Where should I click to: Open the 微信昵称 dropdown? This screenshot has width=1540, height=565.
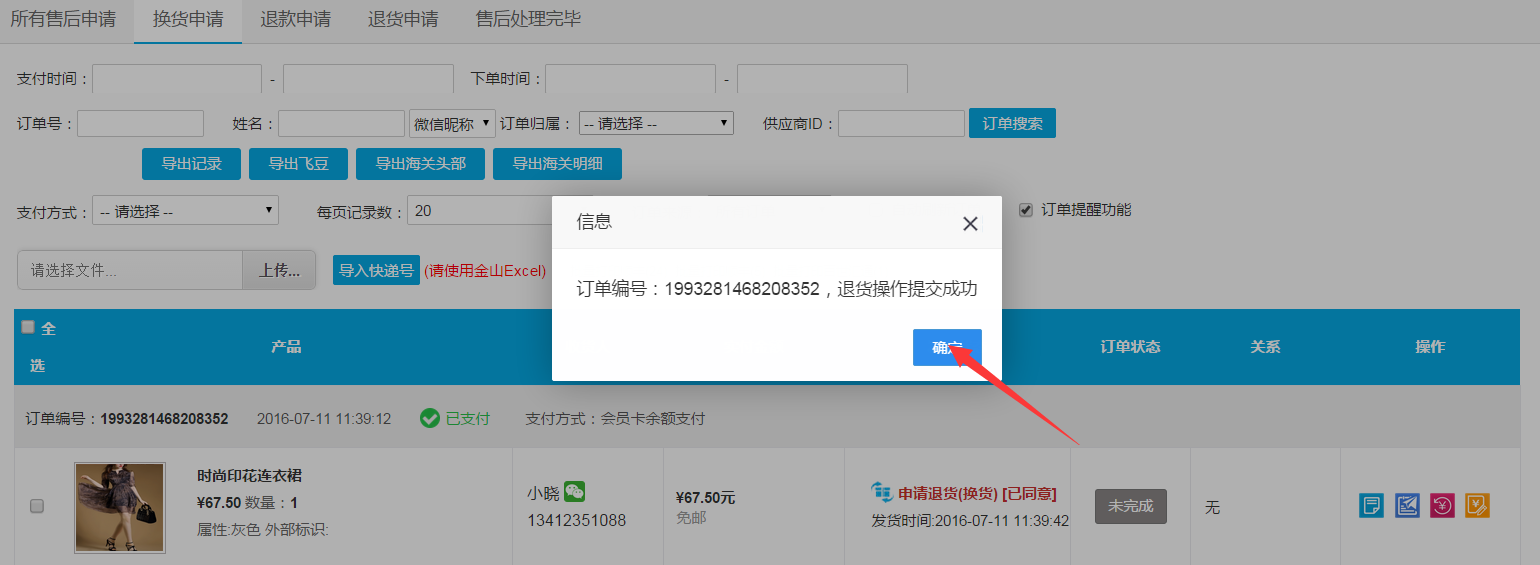point(453,123)
